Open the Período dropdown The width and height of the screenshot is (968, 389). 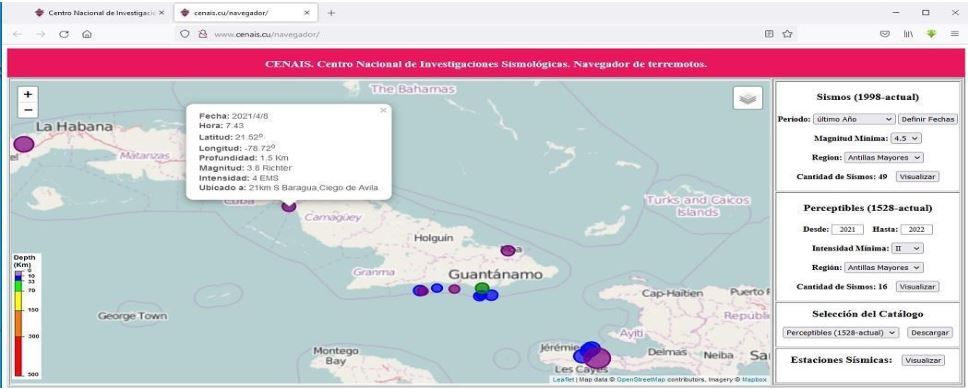pos(854,119)
